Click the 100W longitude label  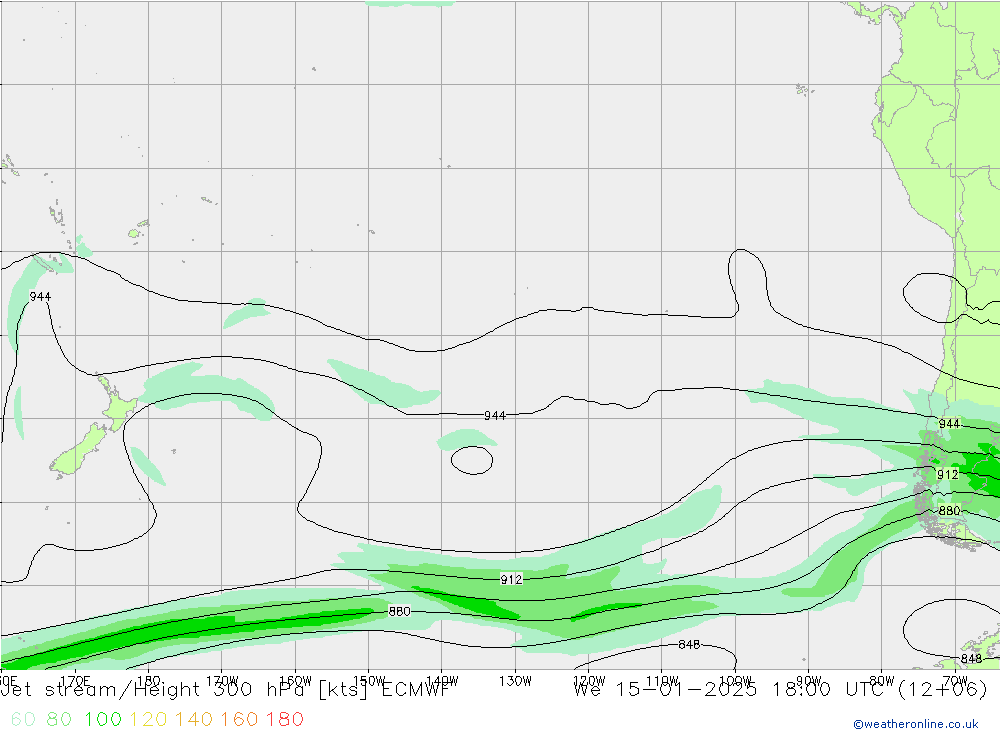tap(735, 681)
